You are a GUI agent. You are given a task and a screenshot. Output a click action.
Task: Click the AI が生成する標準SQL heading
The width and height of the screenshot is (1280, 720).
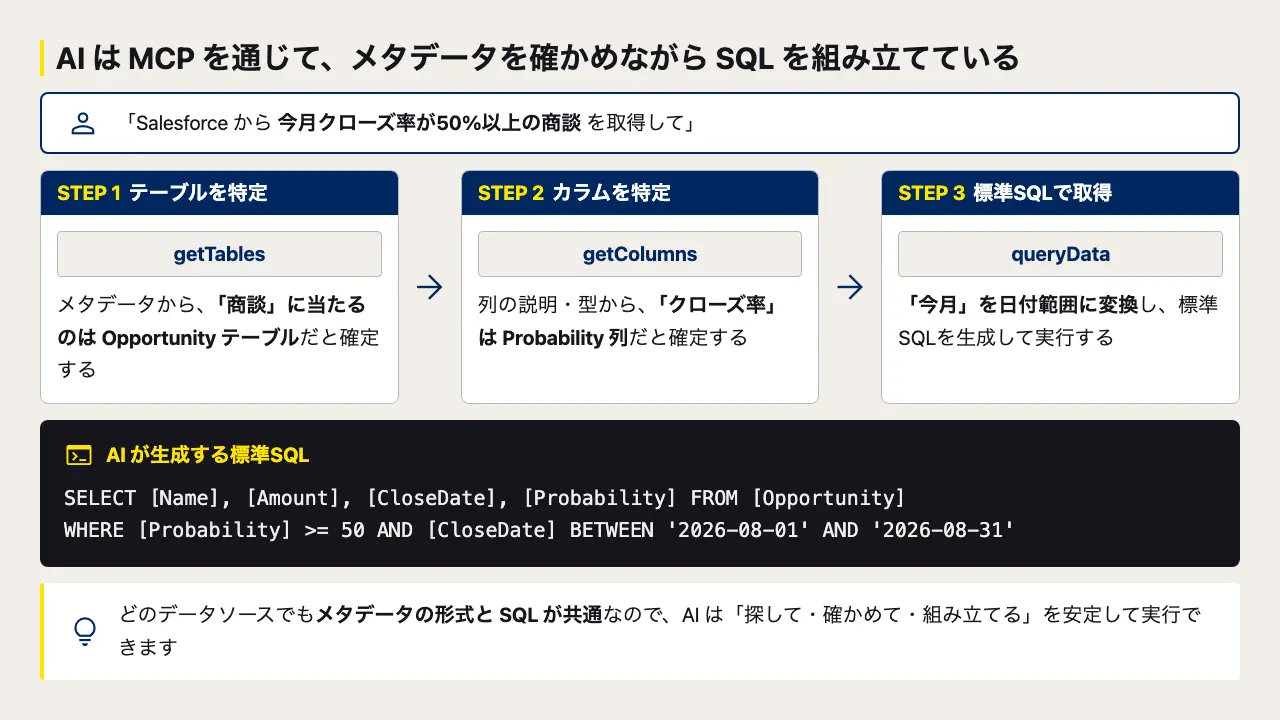(208, 455)
